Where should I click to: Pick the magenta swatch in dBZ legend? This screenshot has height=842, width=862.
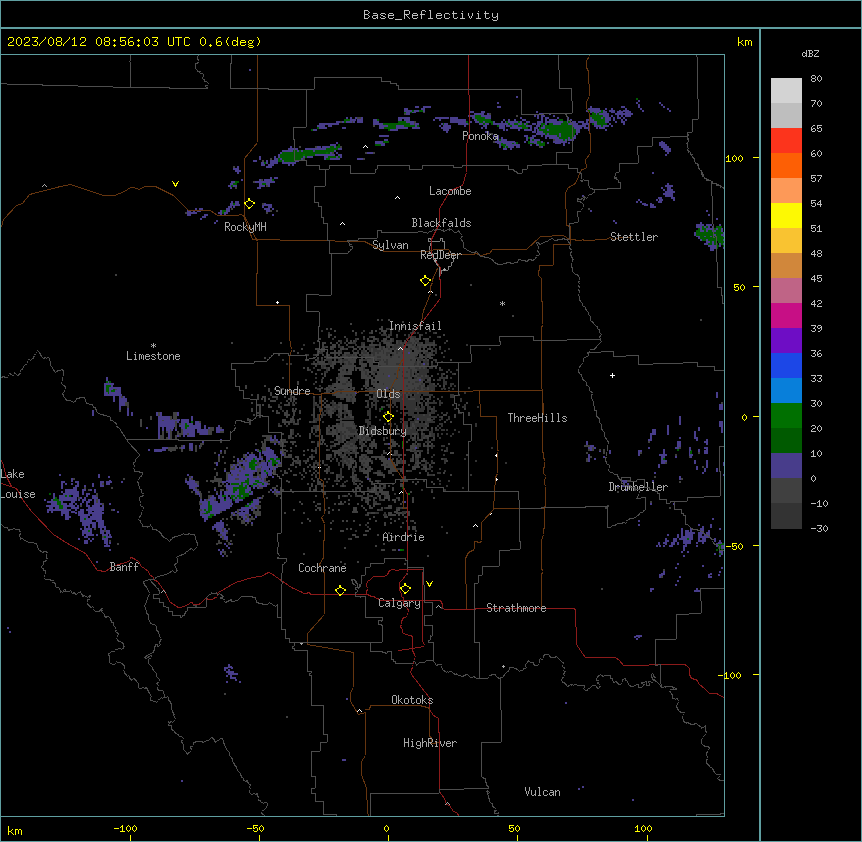pos(786,315)
